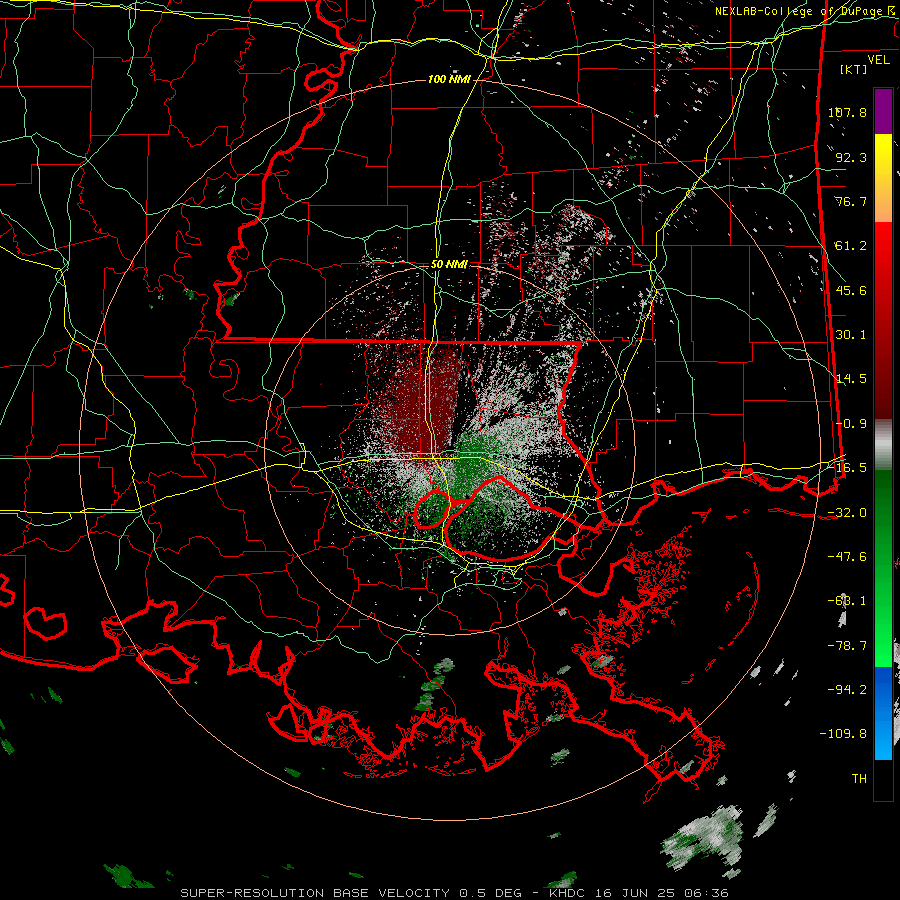Click the TH legend label
900x900 pixels.
tap(859, 779)
